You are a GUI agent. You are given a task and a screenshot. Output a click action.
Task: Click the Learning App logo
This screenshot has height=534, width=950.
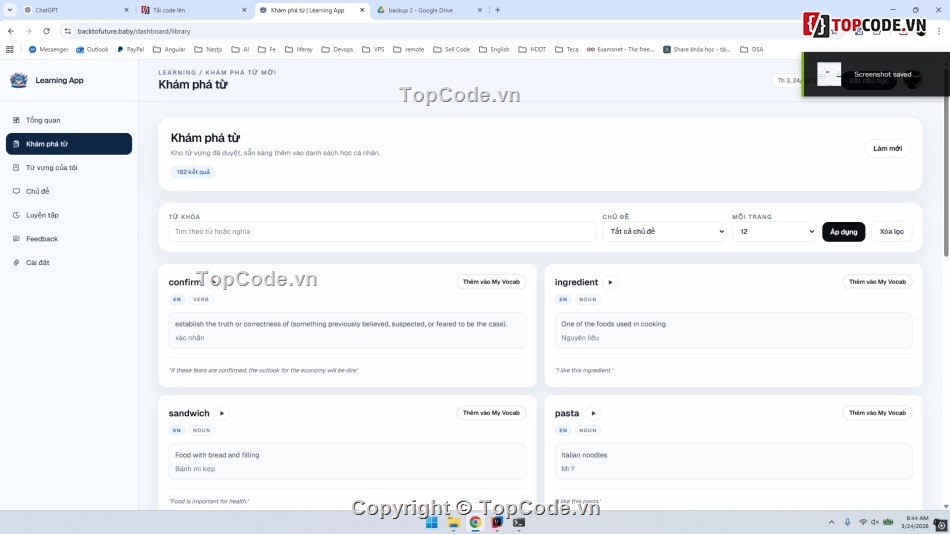19,80
